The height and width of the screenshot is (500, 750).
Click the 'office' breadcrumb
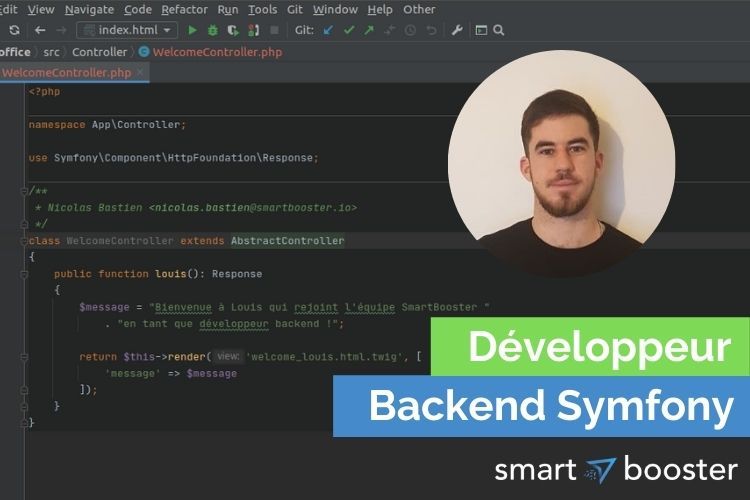pyautogui.click(x=15, y=52)
